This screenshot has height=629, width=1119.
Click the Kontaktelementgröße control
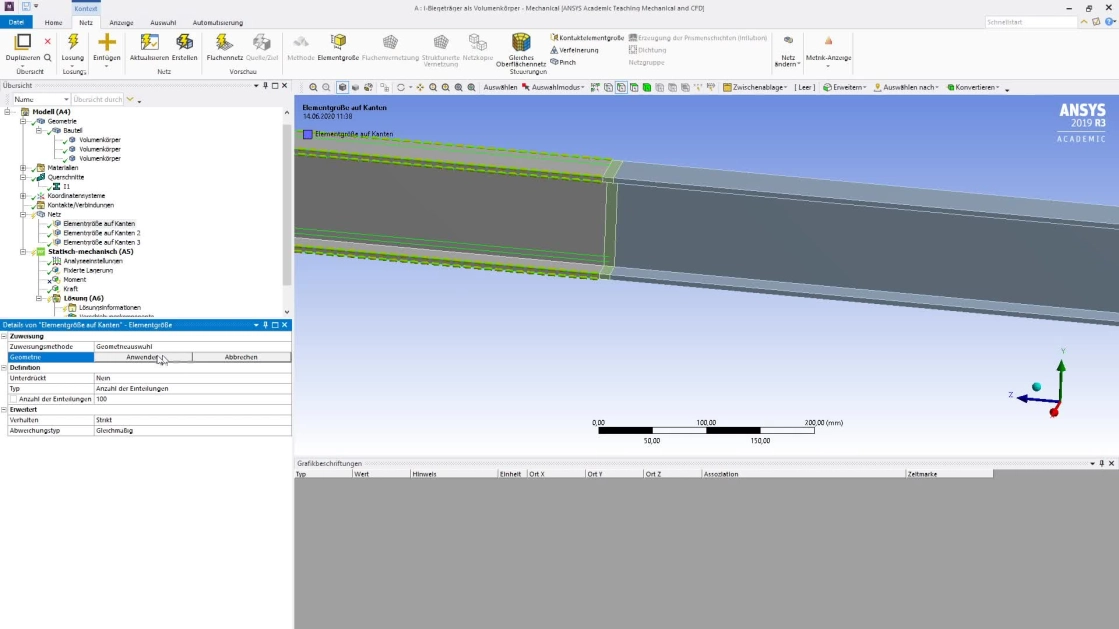(x=587, y=38)
